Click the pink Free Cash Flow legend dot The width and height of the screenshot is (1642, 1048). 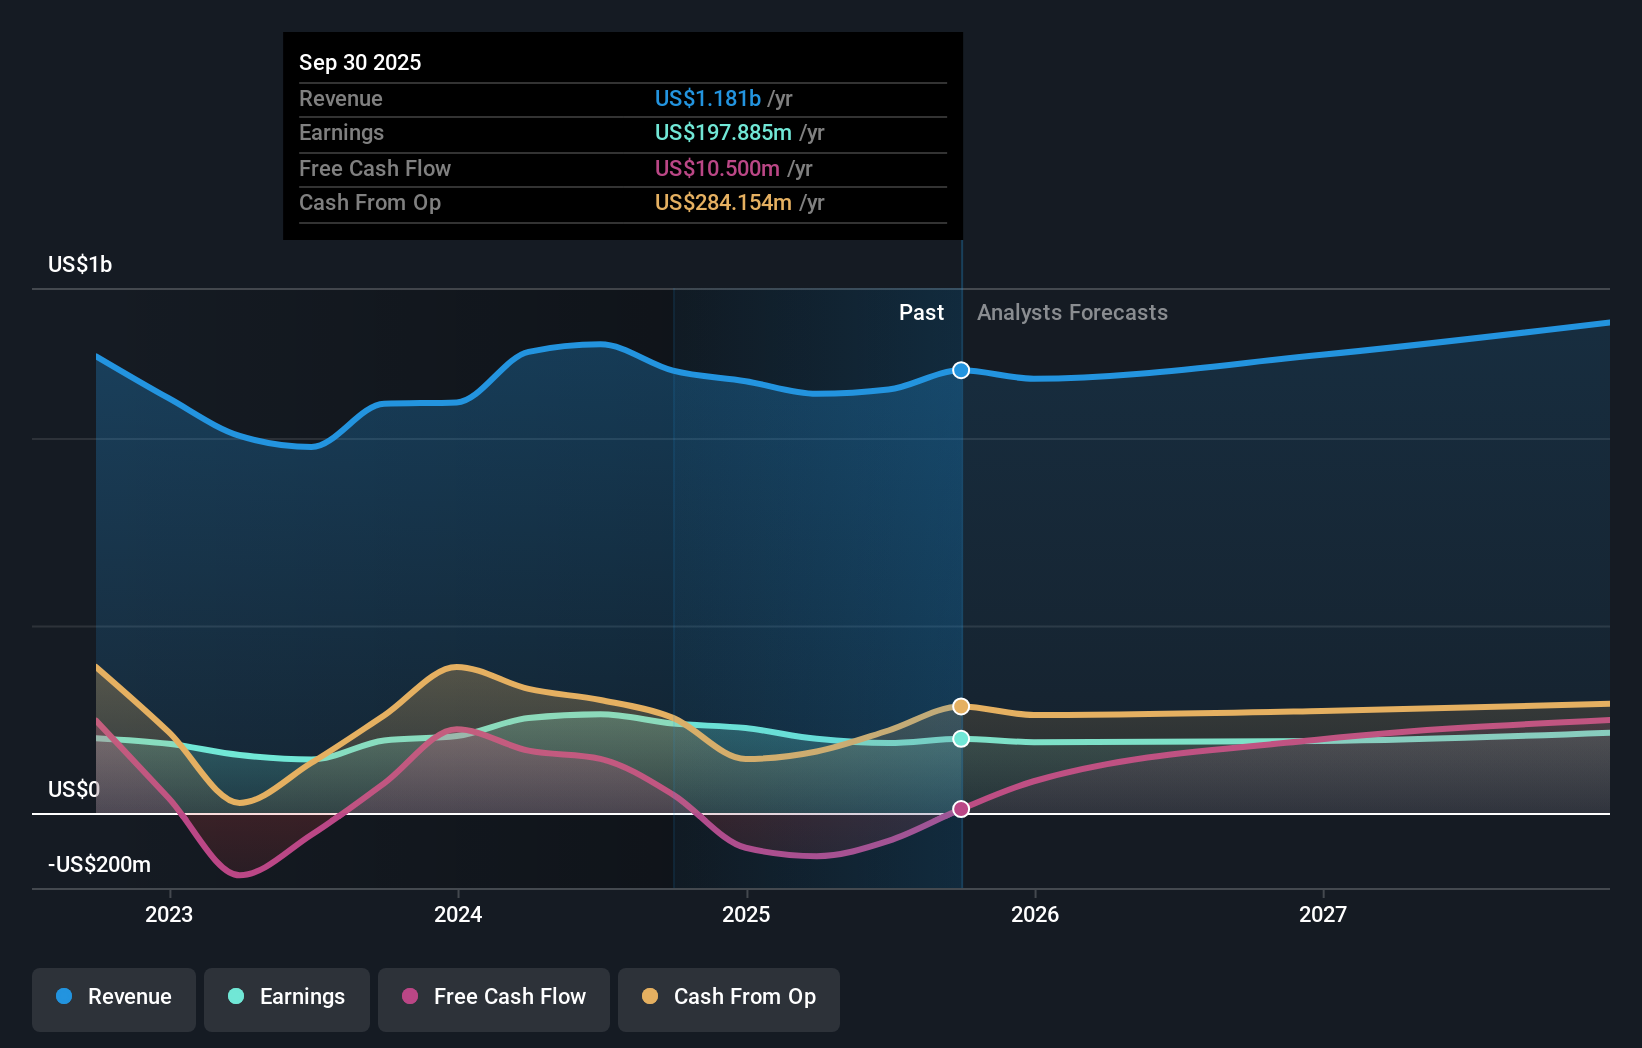410,996
